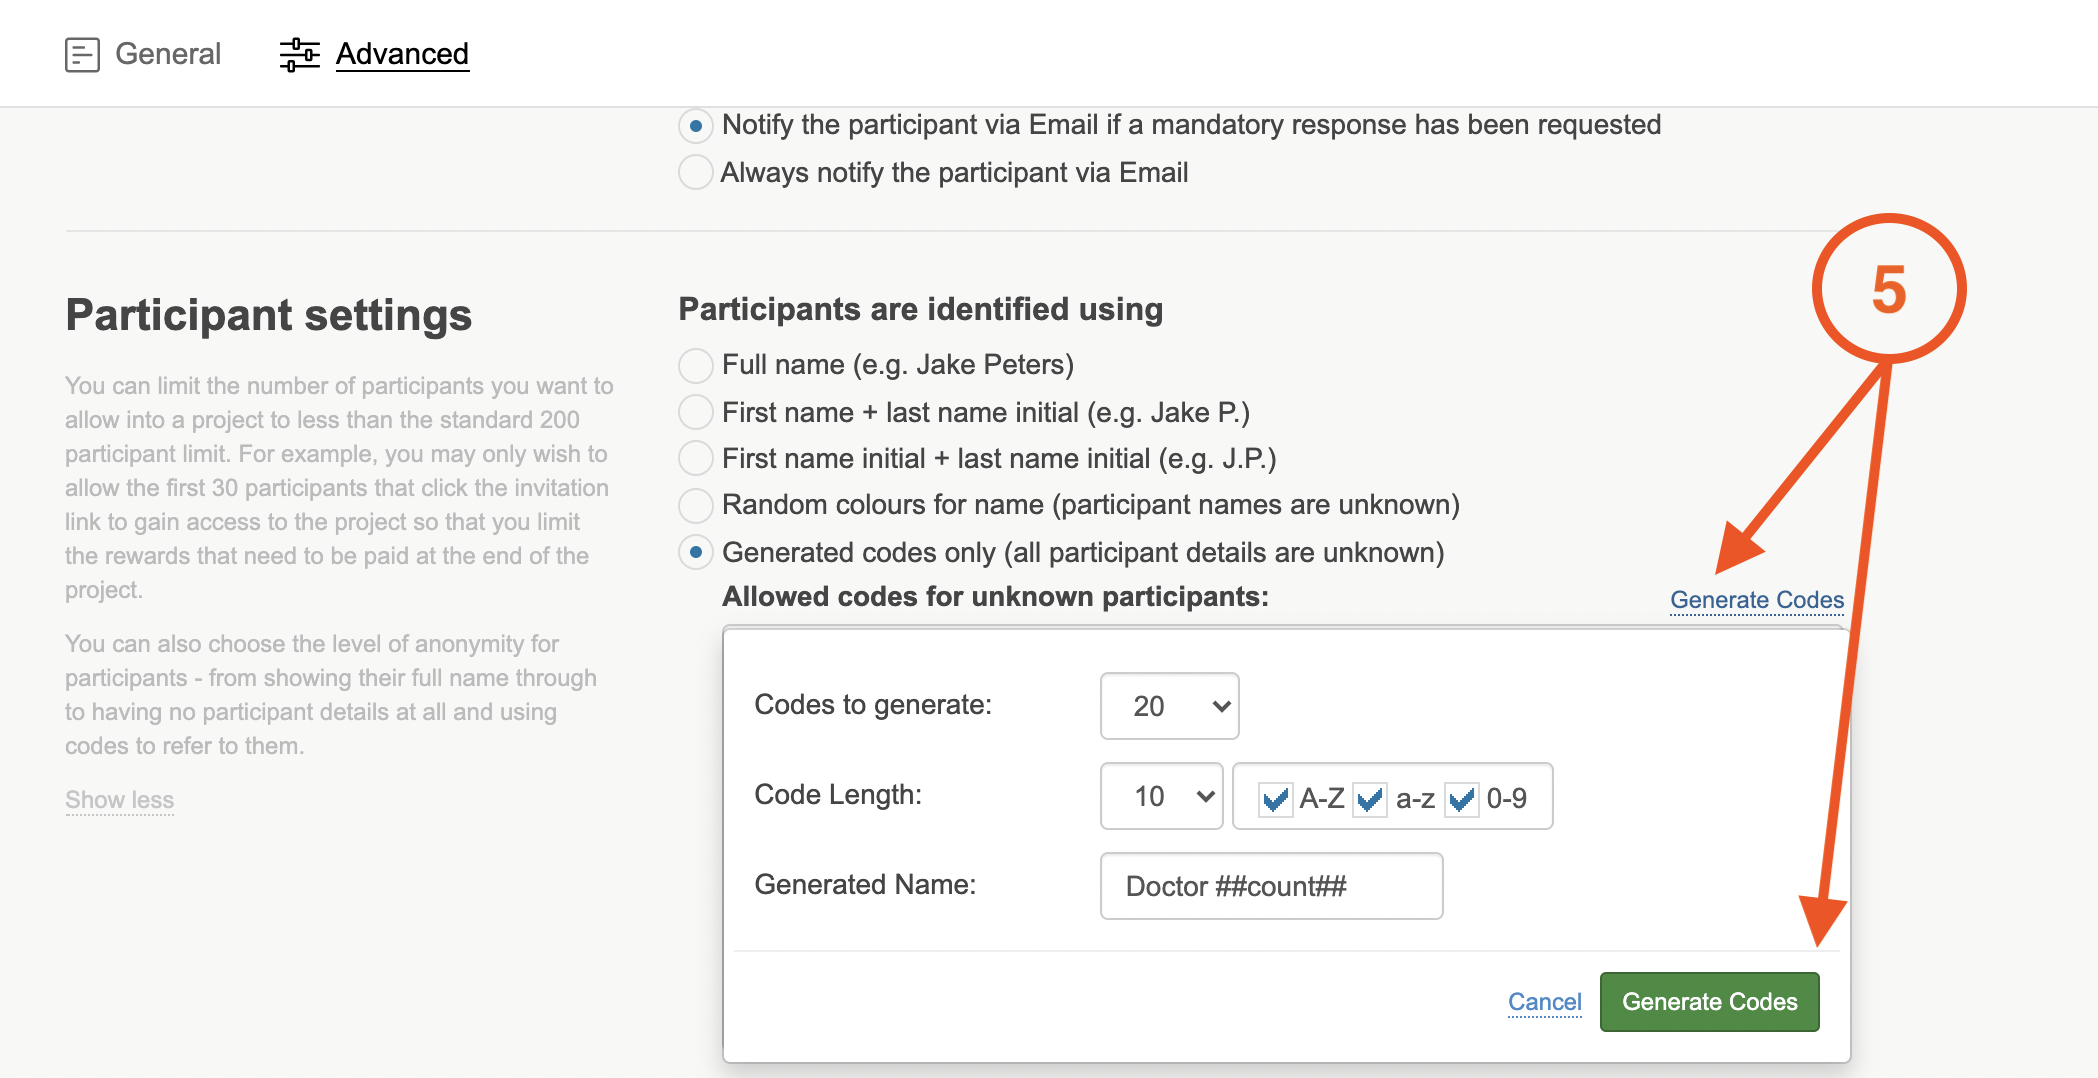Screen dimensions: 2098x1078
Task: Click the Generated Name text field
Action: pyautogui.click(x=1271, y=886)
